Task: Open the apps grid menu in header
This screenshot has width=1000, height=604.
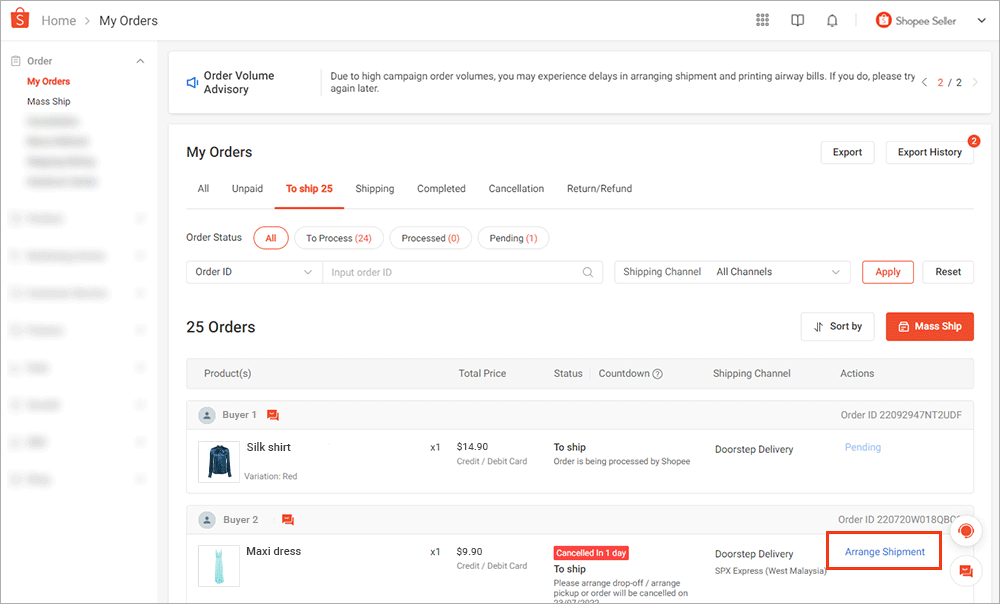Action: pyautogui.click(x=762, y=20)
